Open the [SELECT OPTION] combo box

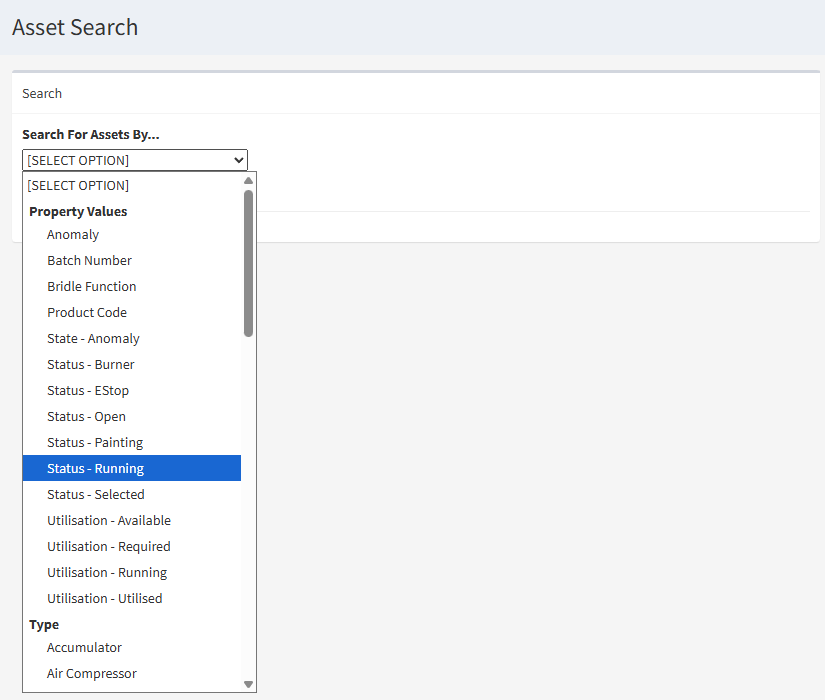pyautogui.click(x=135, y=160)
